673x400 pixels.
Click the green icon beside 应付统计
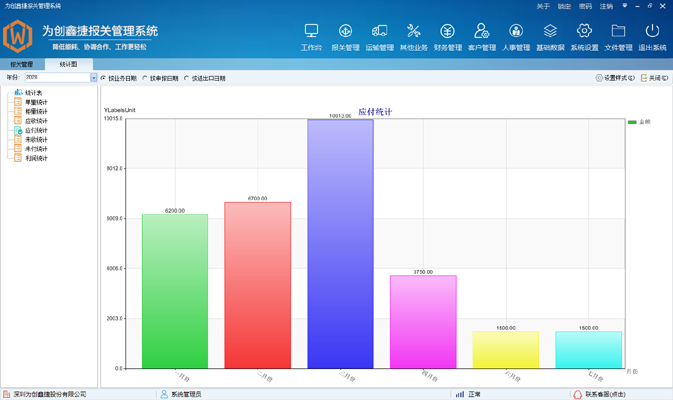(18, 130)
